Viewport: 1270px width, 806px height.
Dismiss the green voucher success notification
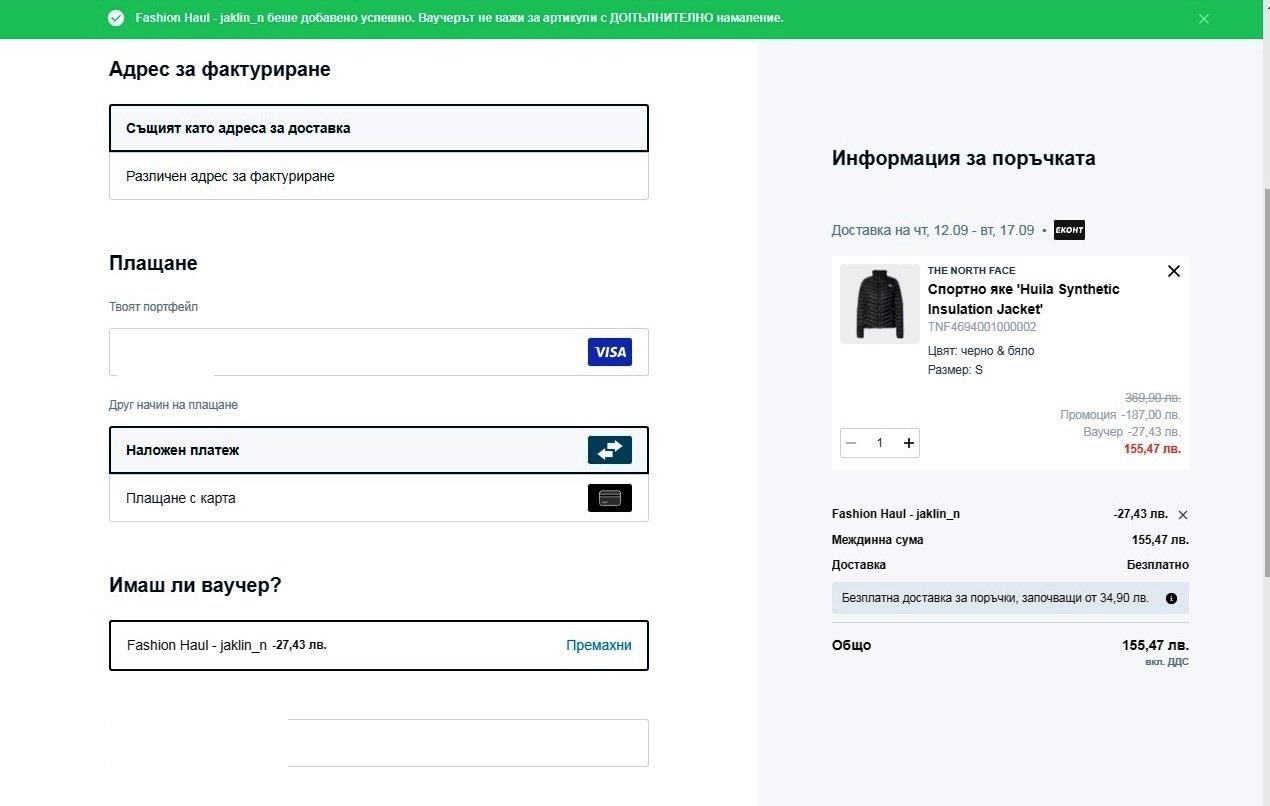[1204, 19]
